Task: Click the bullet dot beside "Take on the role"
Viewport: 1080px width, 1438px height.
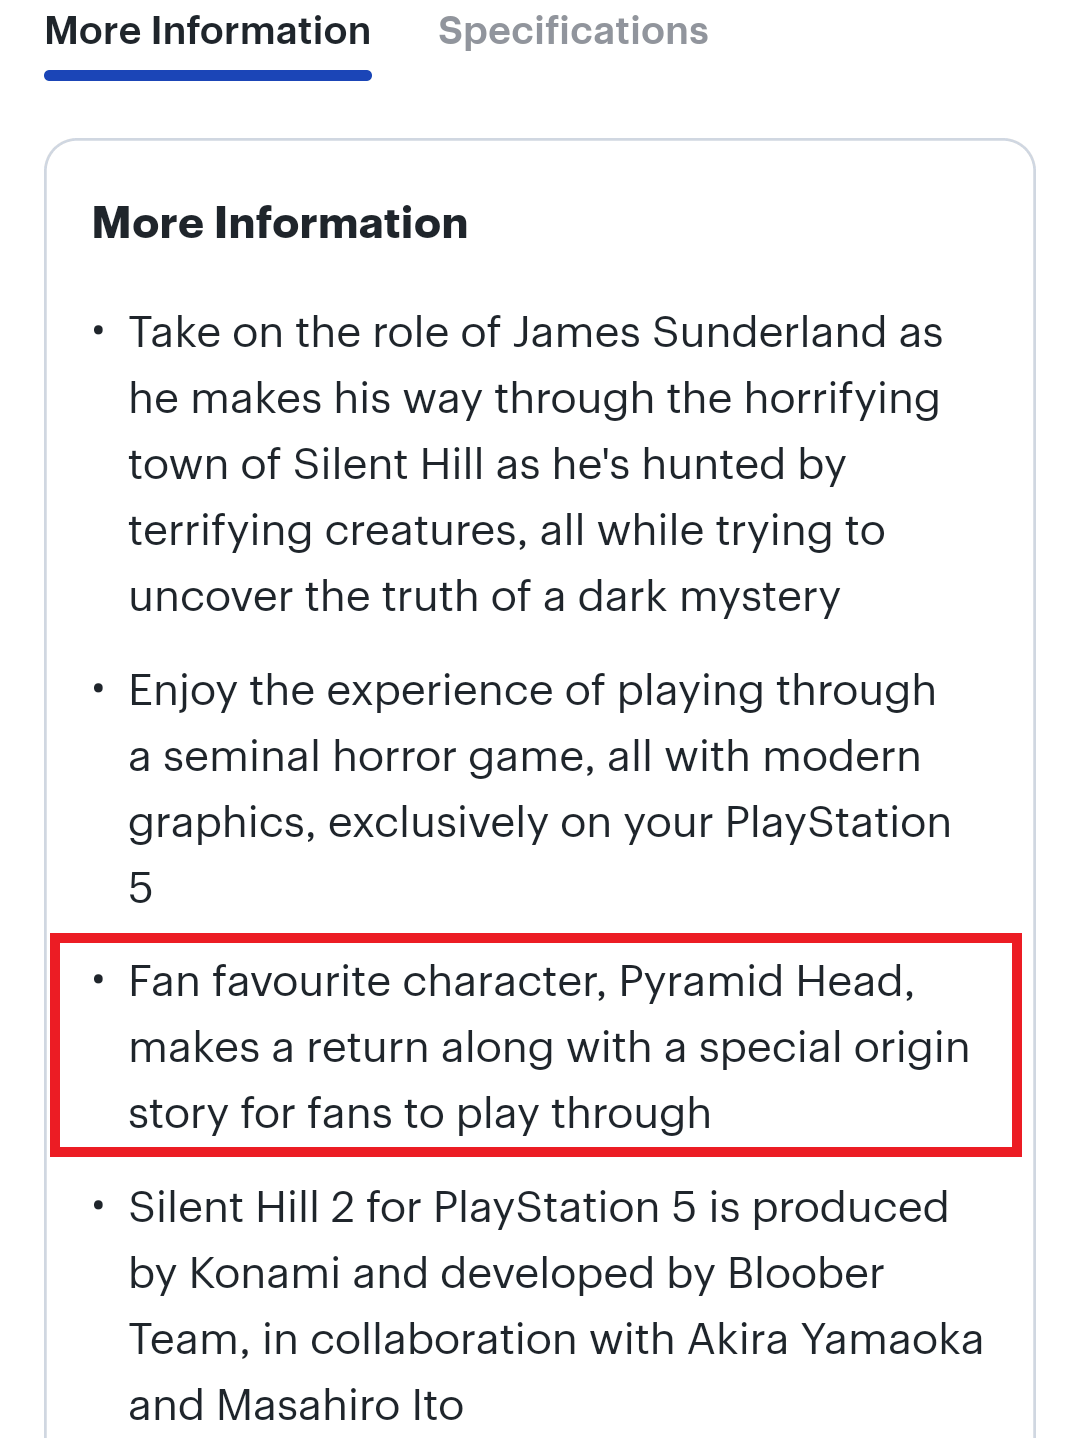Action: (98, 331)
